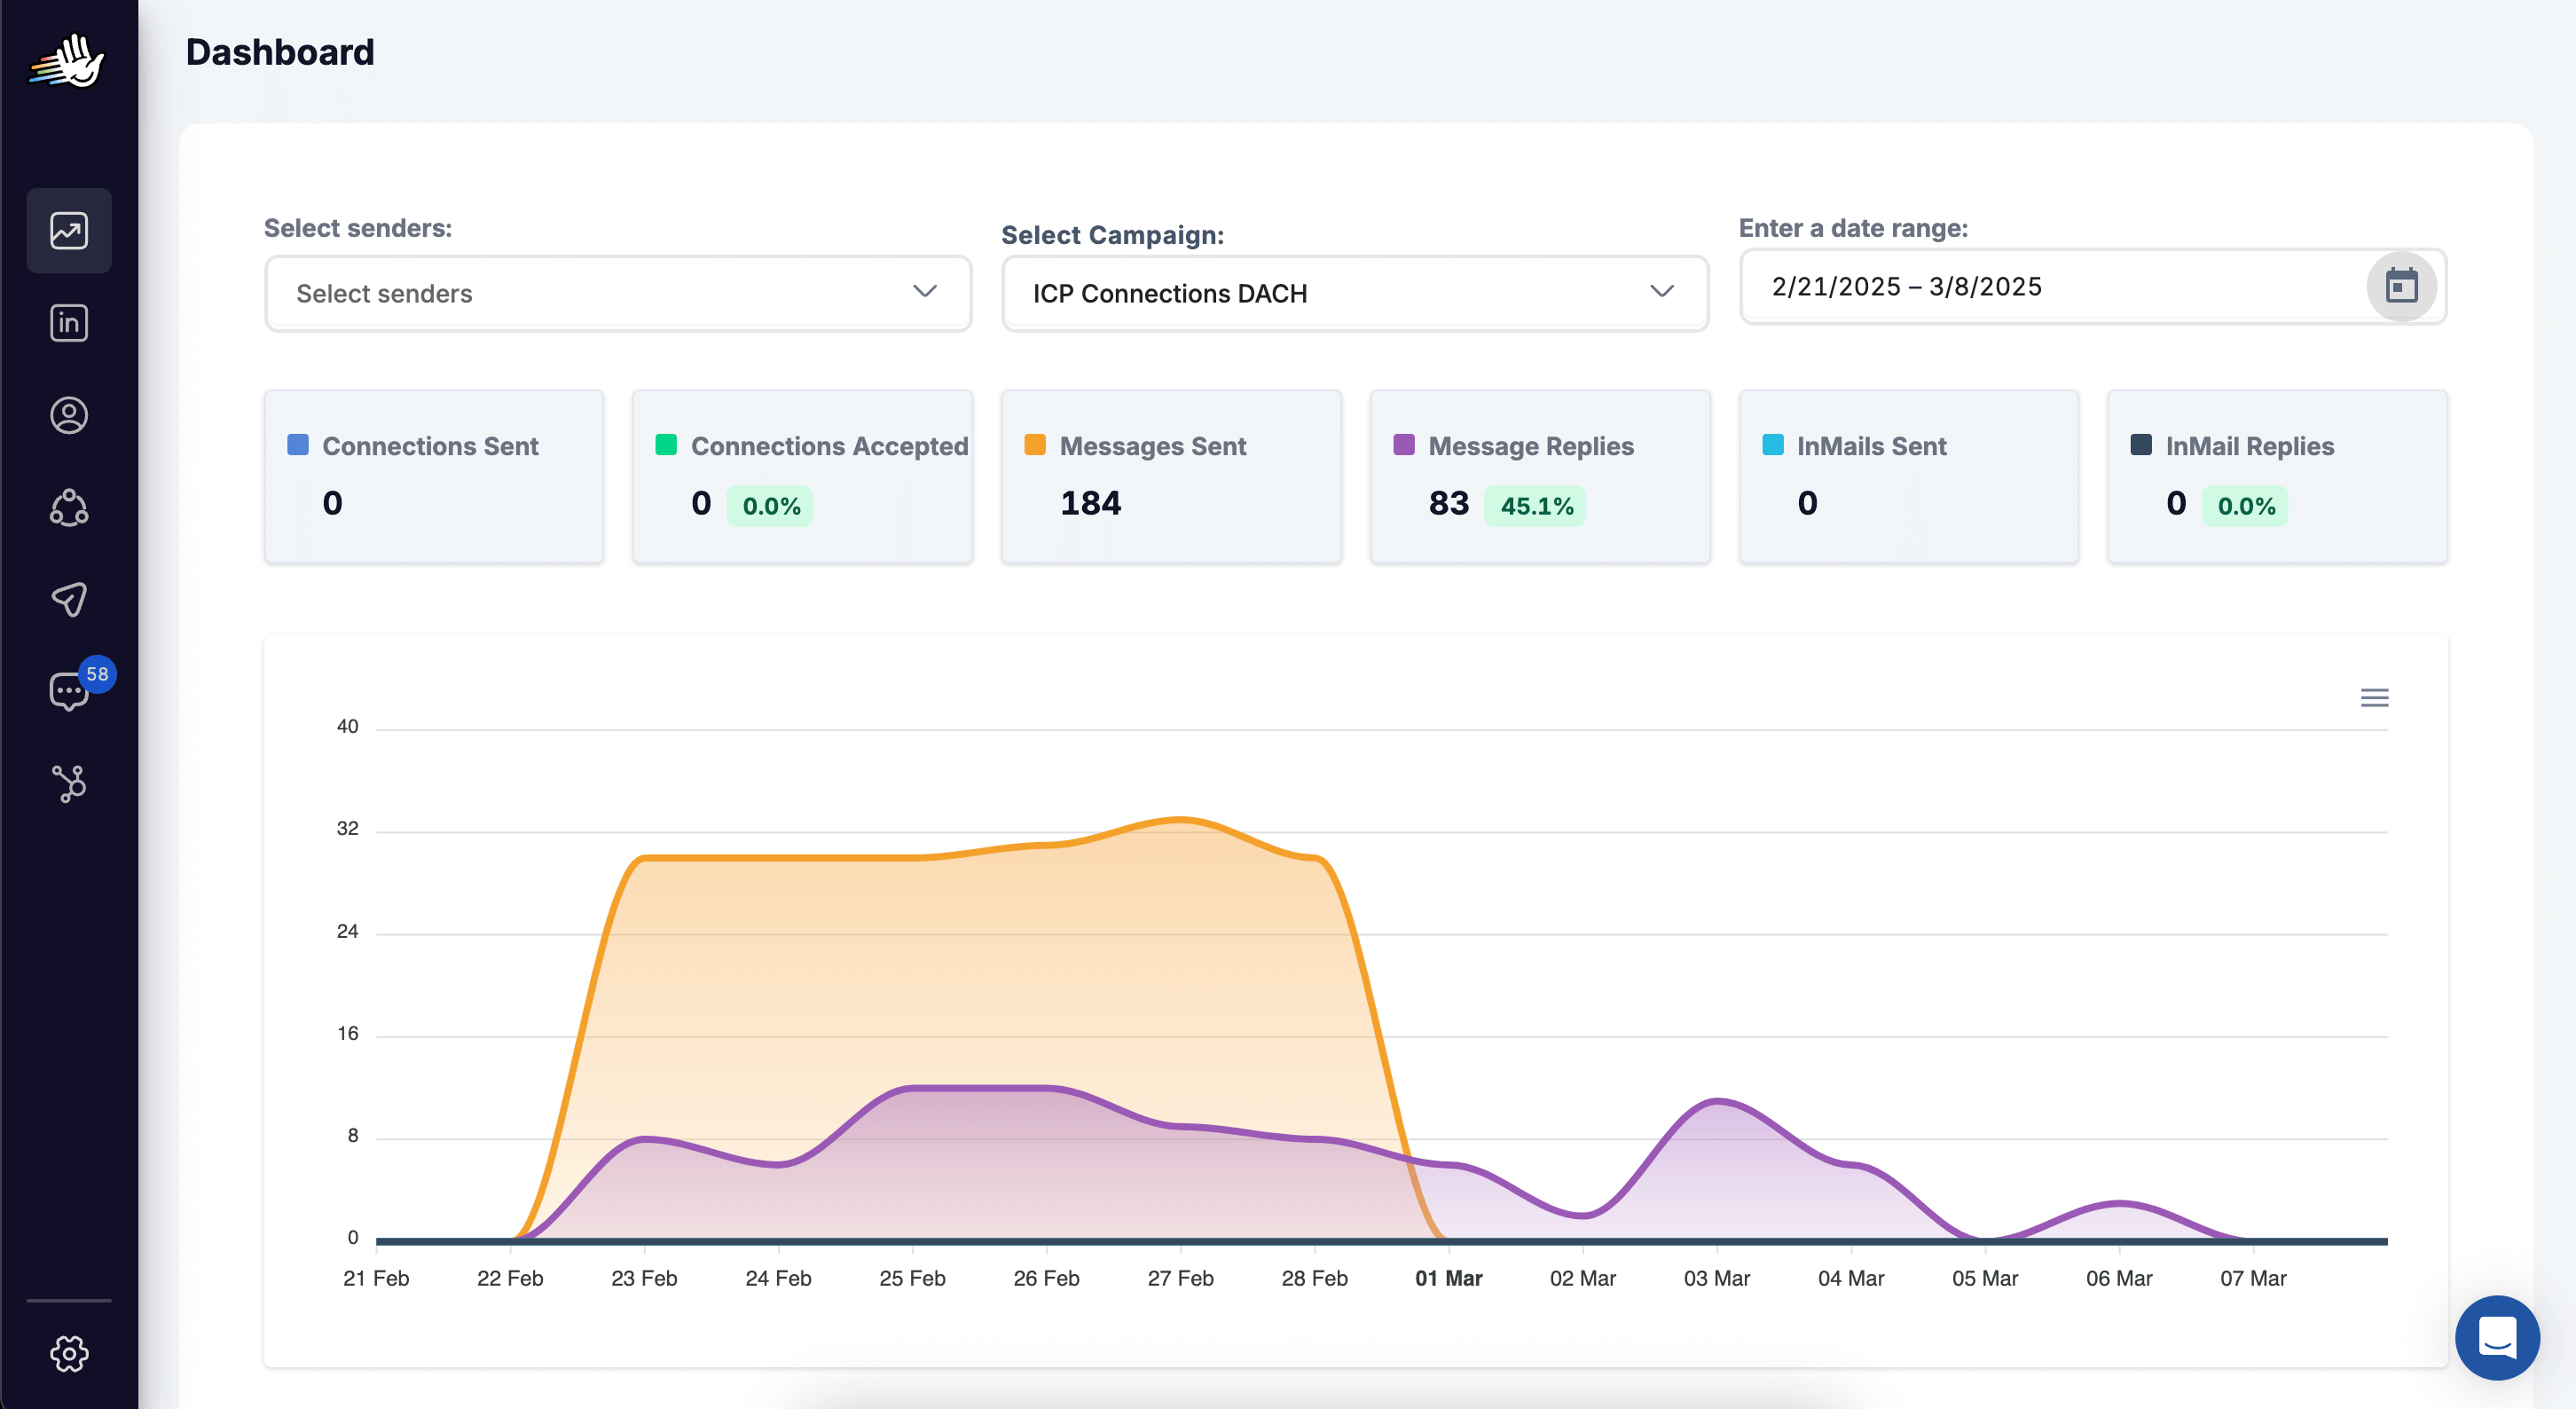
Task: Click the Messages Sent card label
Action: coord(1153,446)
